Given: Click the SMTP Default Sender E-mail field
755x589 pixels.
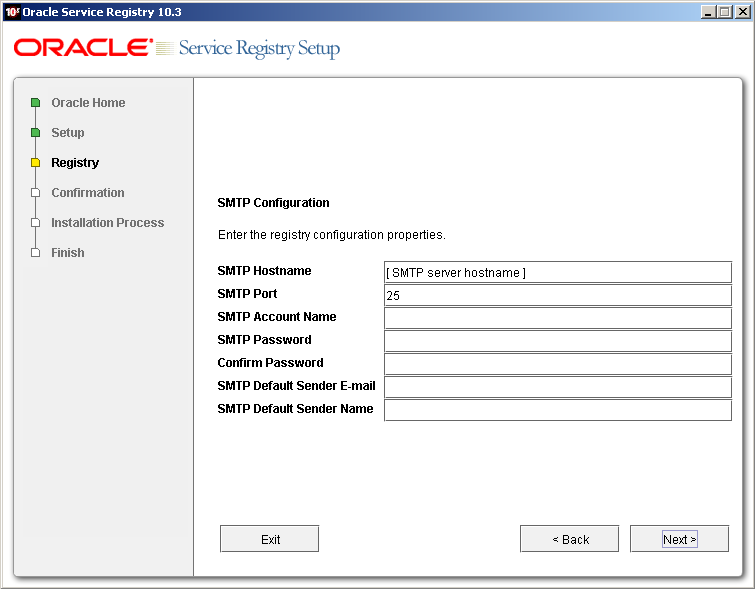Looking at the screenshot, I should click(x=558, y=387).
